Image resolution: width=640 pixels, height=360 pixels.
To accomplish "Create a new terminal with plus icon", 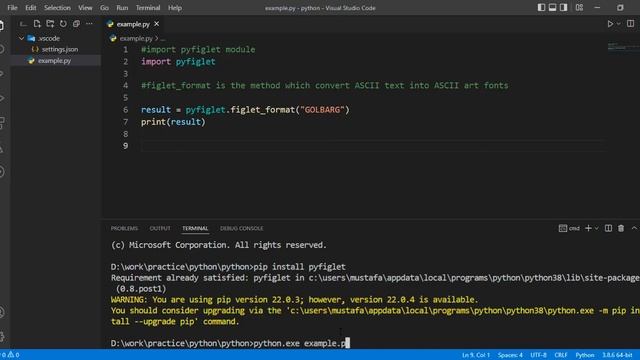I will pos(588,228).
